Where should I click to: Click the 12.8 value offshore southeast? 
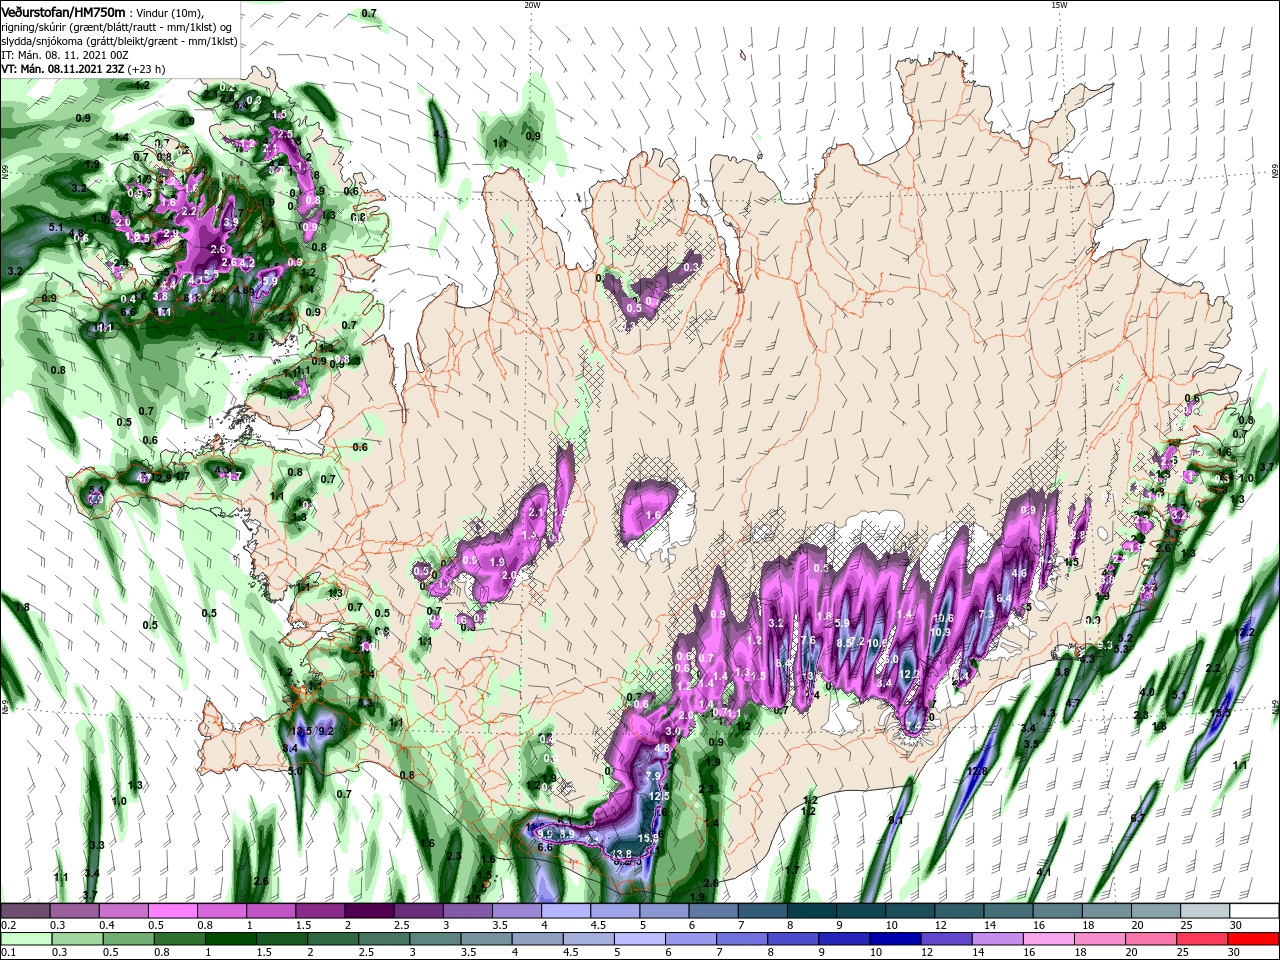[977, 771]
